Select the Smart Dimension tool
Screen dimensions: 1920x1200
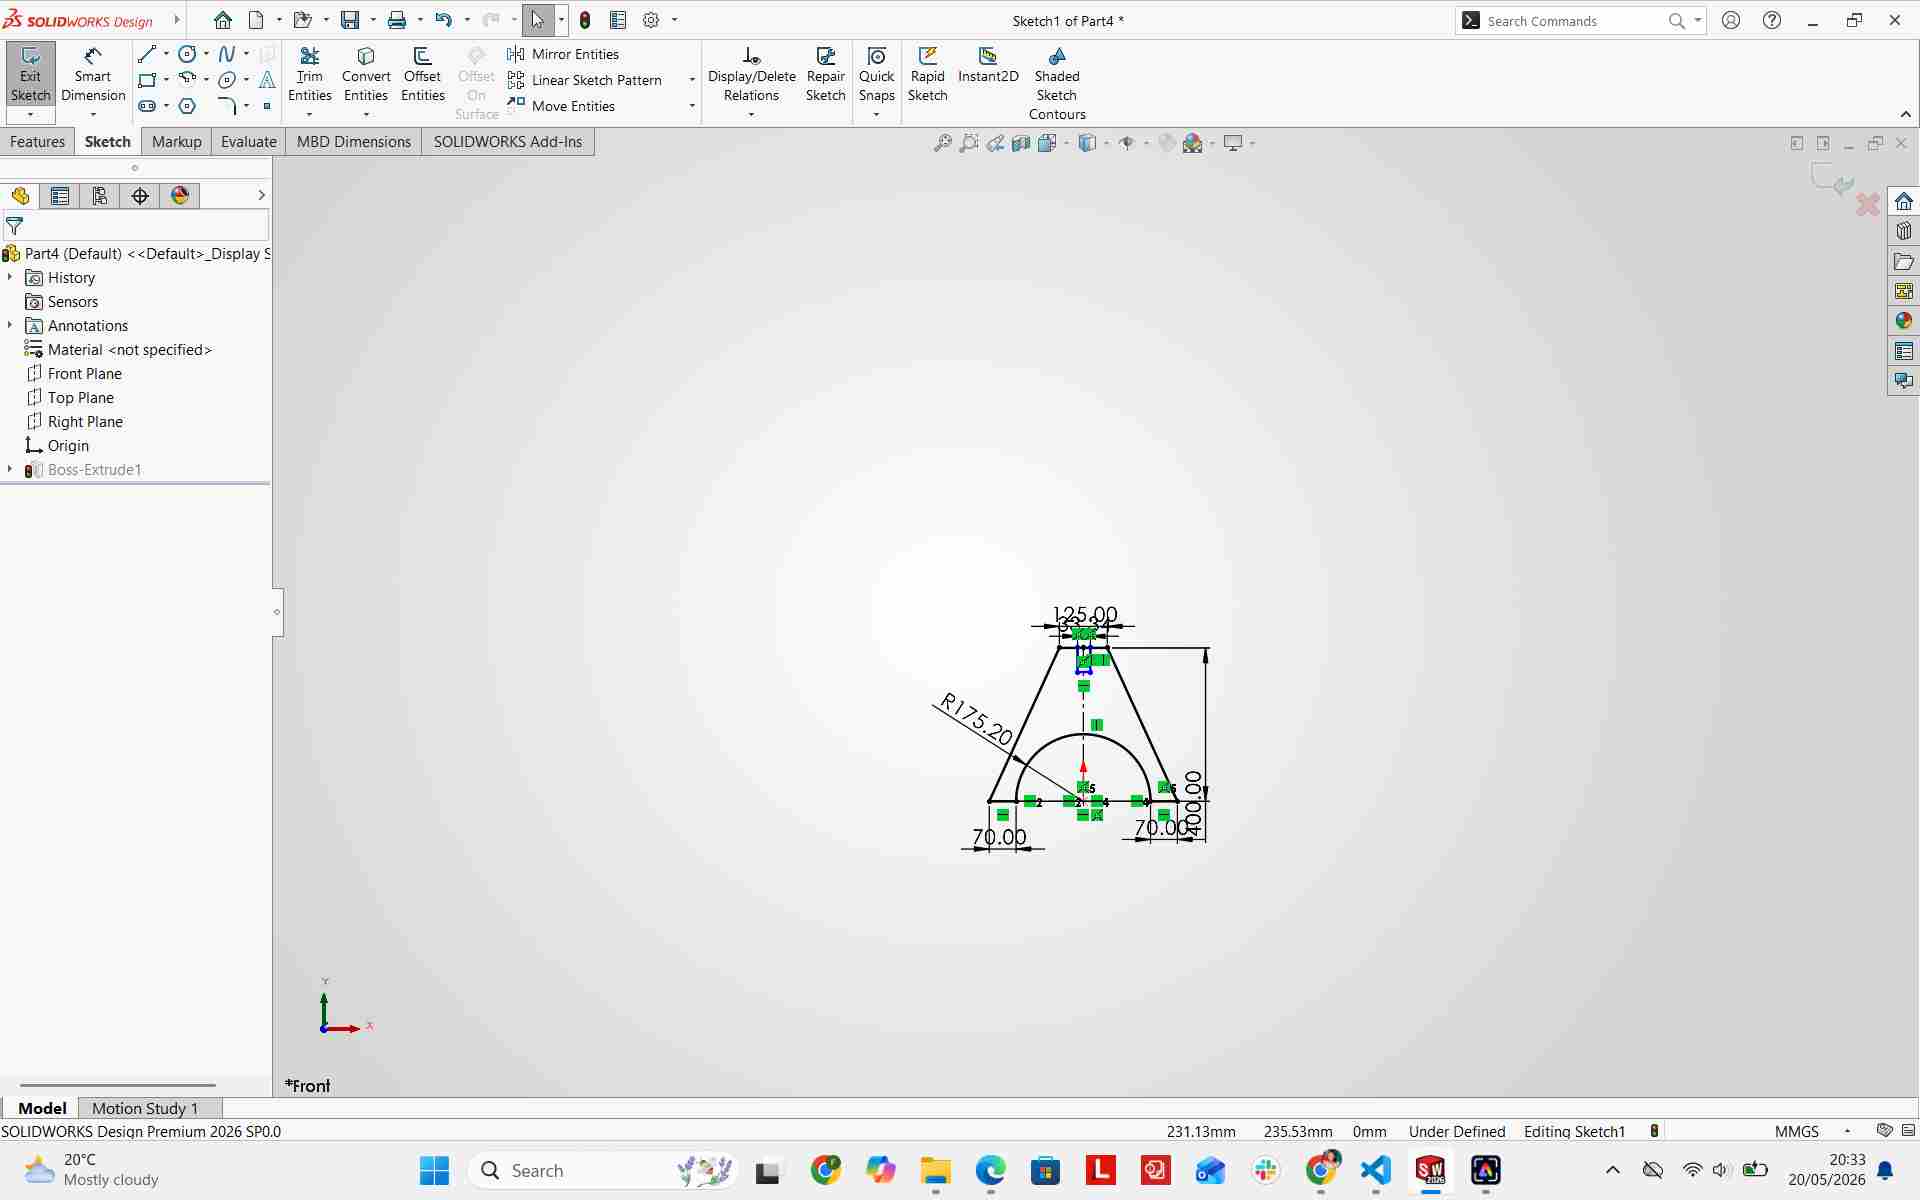(93, 75)
